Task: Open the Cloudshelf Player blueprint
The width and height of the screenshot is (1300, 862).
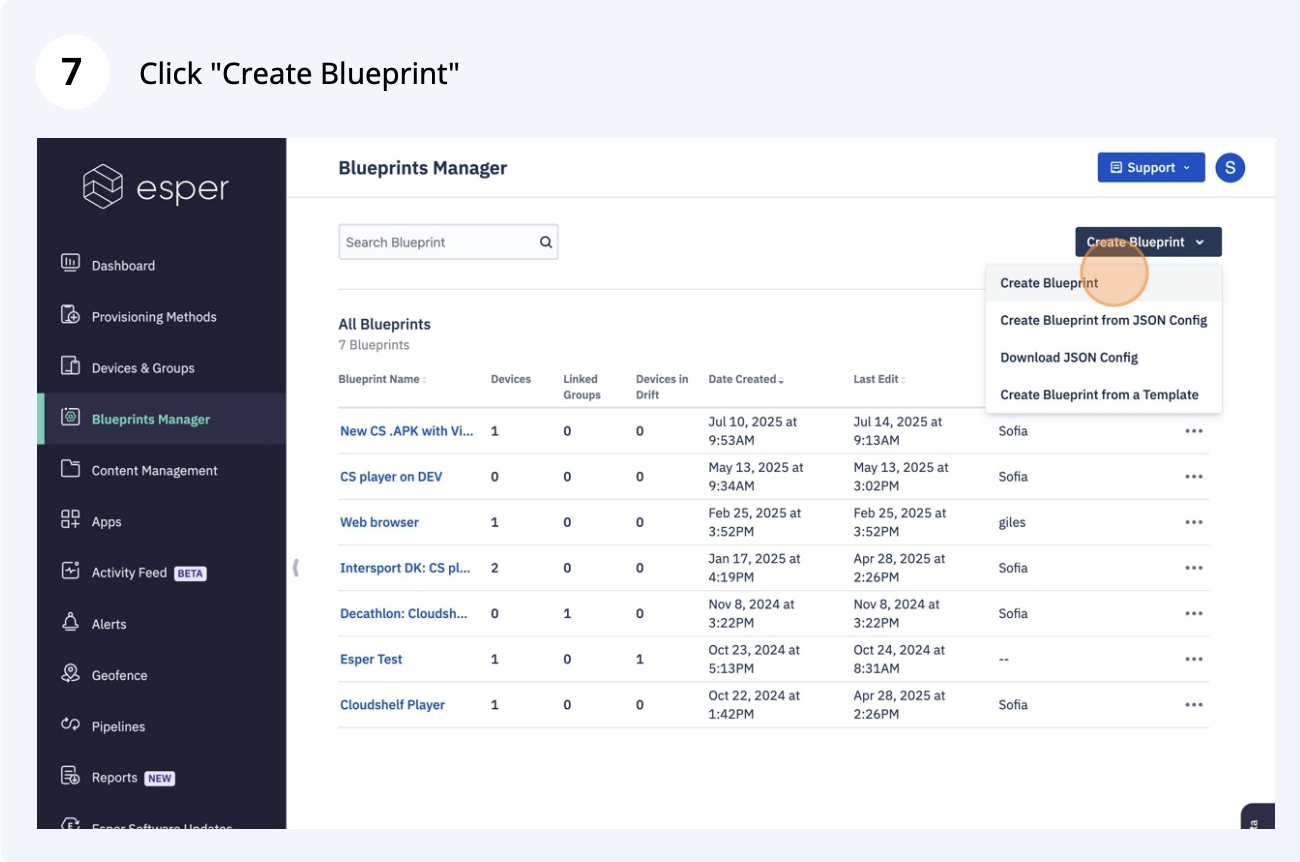Action: (x=392, y=705)
